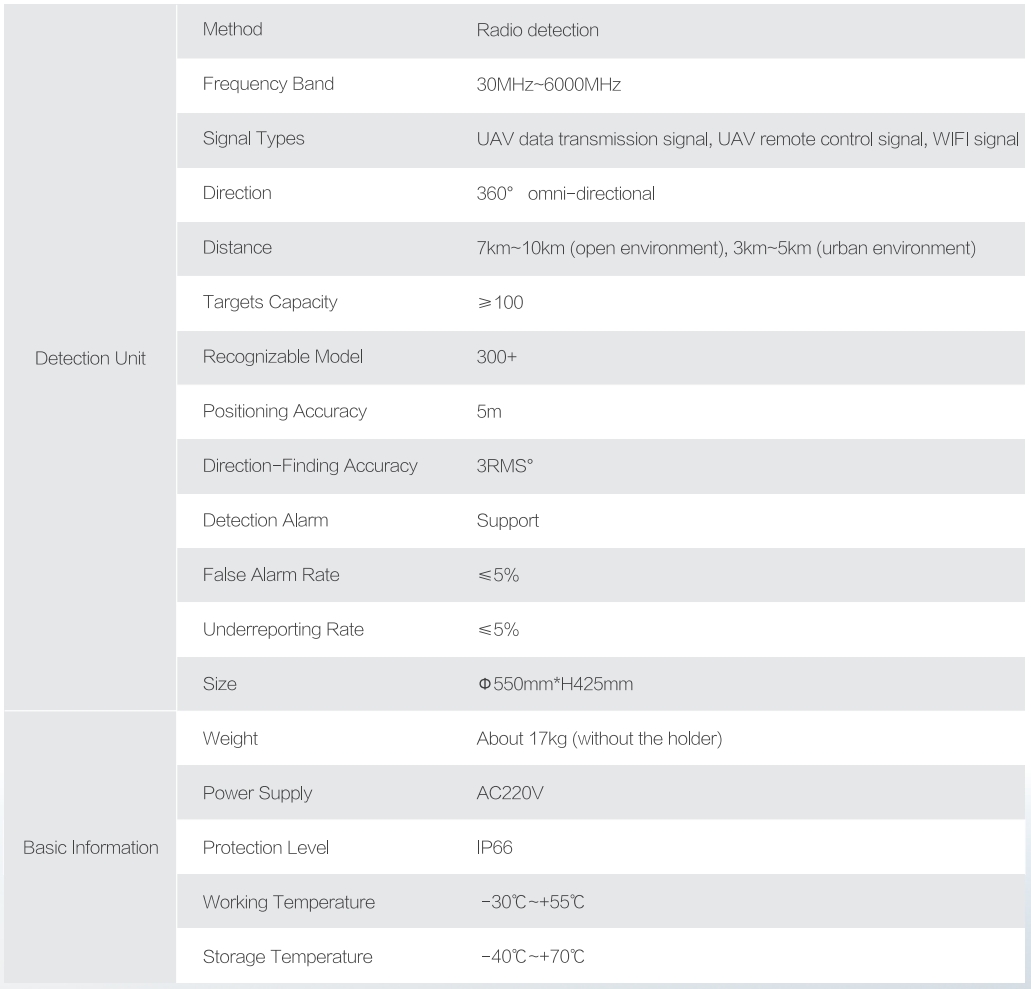Click the 30MHz~6000MHz frequency value

tap(549, 85)
